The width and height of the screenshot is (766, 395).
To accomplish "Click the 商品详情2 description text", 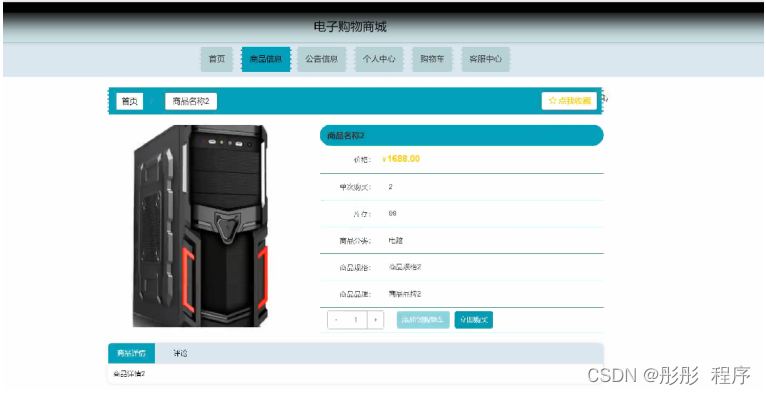I will (129, 374).
